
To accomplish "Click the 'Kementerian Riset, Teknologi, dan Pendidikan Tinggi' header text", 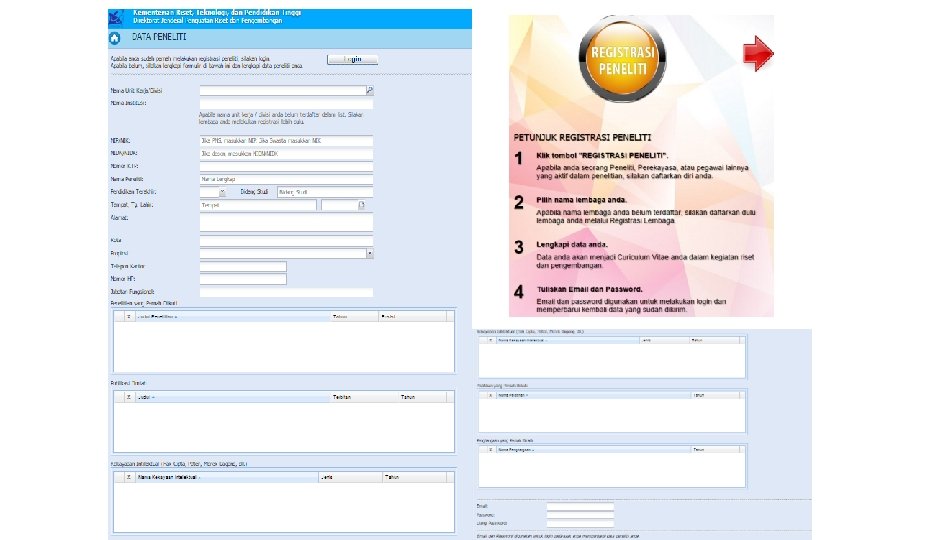I will [217, 13].
